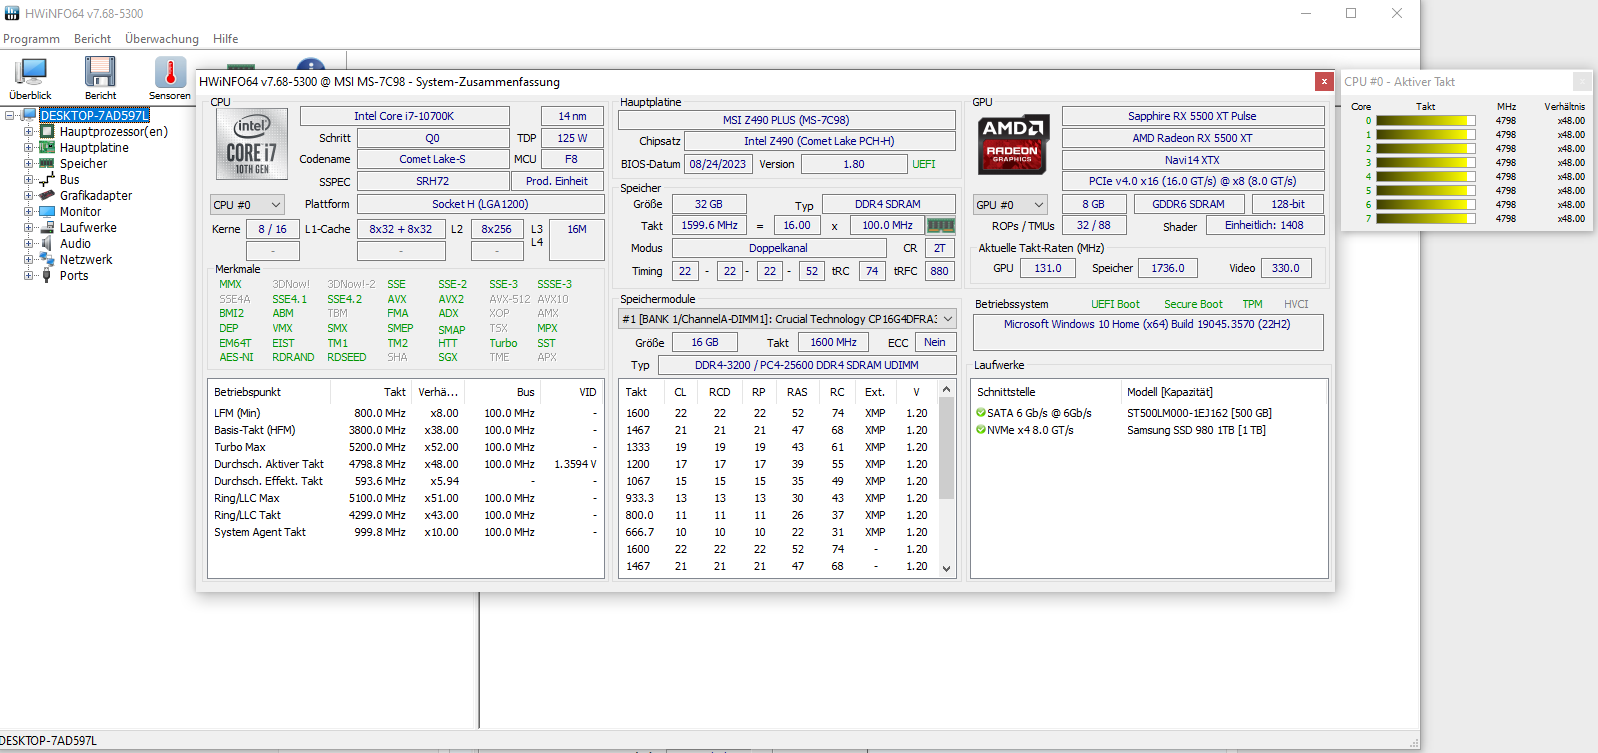Click the DDR4-3200 / PC4-25600 type field
Image resolution: width=1598 pixels, height=753 pixels.
pos(806,365)
